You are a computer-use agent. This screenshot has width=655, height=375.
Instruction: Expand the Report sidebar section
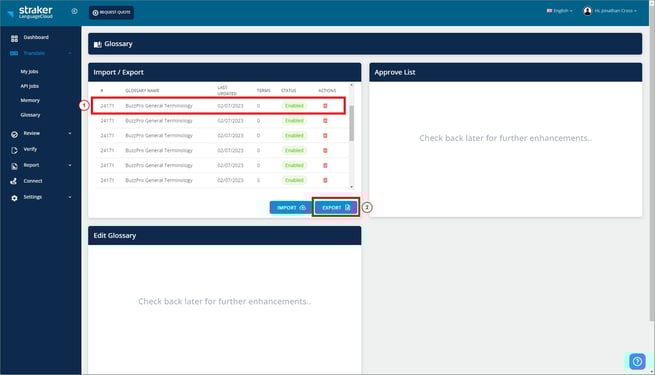tap(70, 165)
